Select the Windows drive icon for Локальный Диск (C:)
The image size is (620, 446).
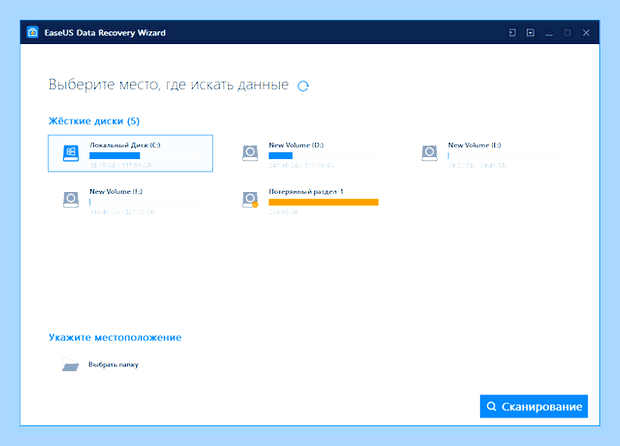point(71,153)
